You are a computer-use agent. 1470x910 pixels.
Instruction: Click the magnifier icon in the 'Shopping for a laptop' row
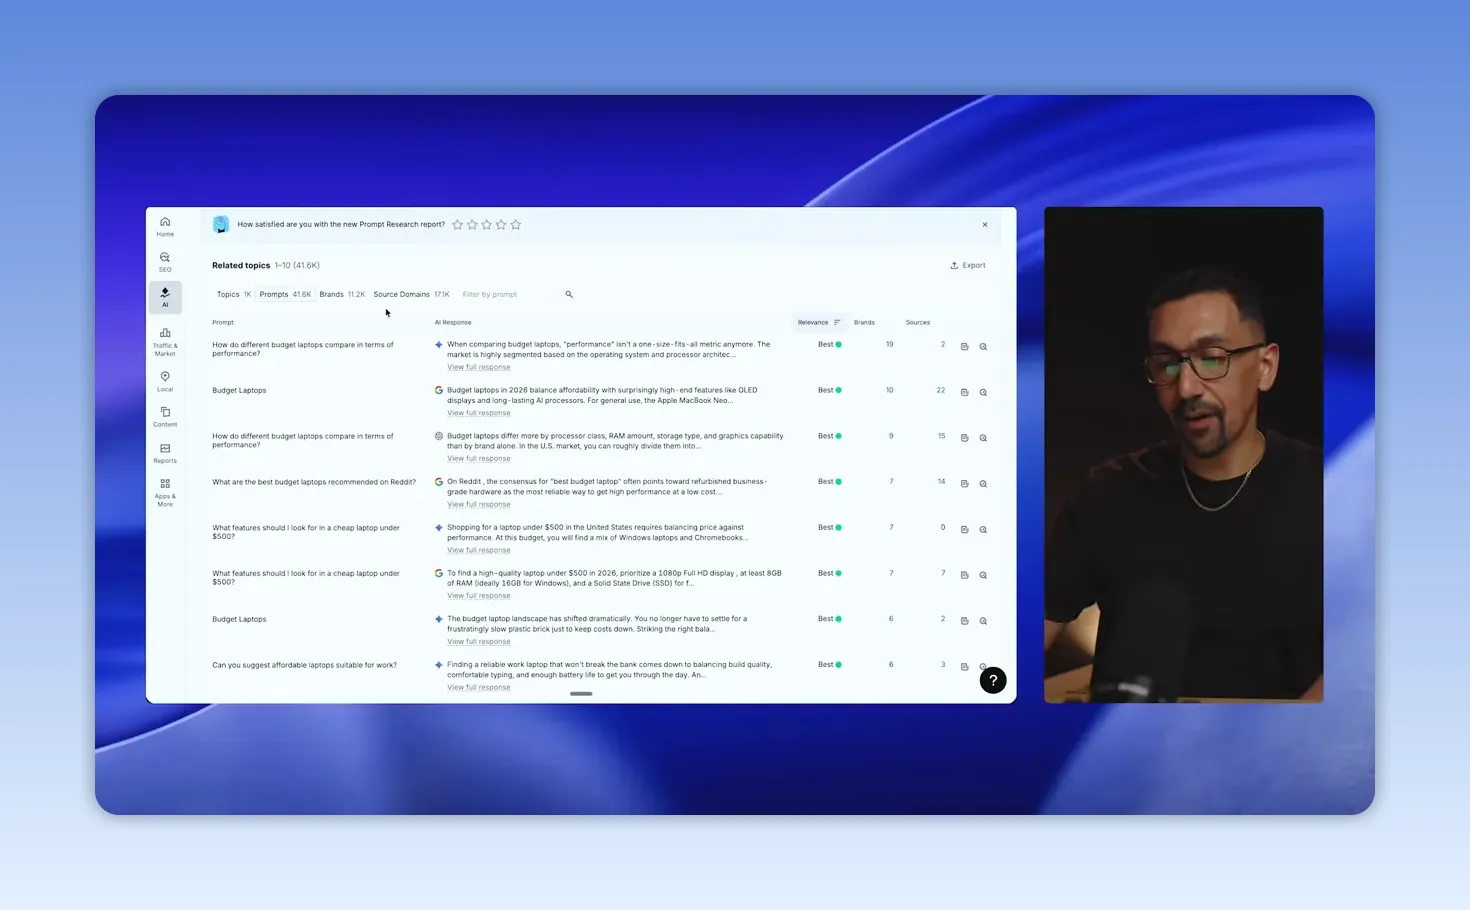983,530
